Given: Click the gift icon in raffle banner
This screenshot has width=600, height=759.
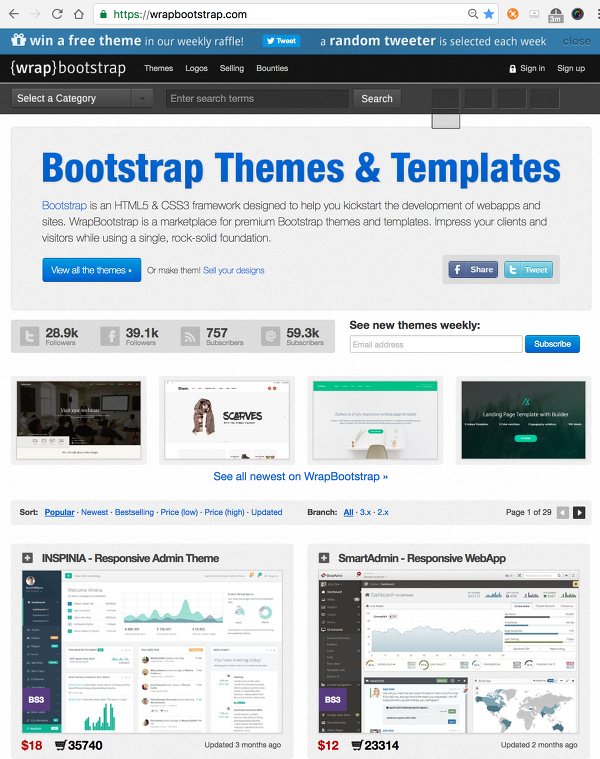Looking at the screenshot, I should (x=18, y=40).
